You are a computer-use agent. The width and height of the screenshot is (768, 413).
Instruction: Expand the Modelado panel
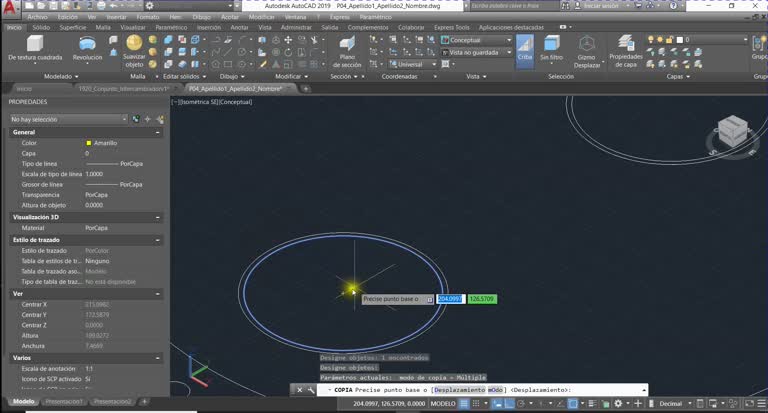coord(61,76)
